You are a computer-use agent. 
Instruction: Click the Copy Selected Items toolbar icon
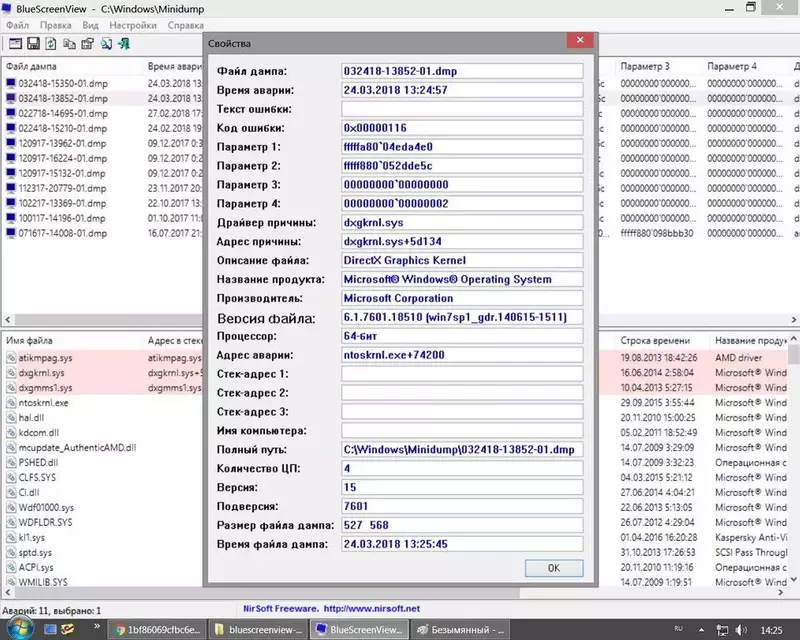click(x=69, y=44)
